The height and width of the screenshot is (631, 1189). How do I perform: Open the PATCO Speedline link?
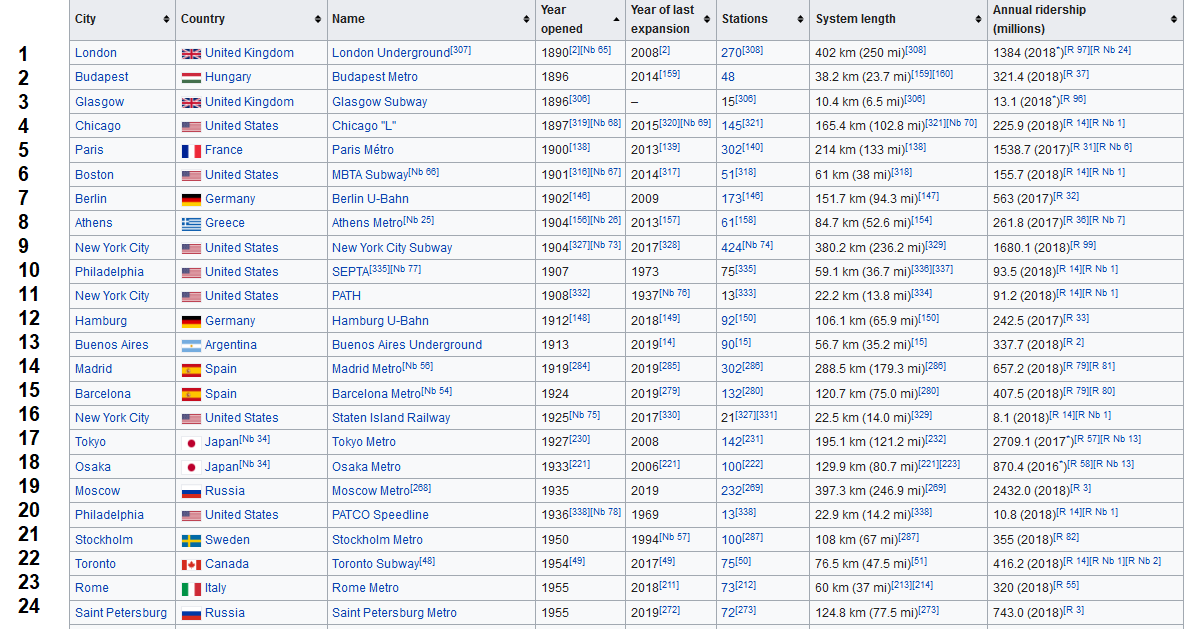coord(380,515)
